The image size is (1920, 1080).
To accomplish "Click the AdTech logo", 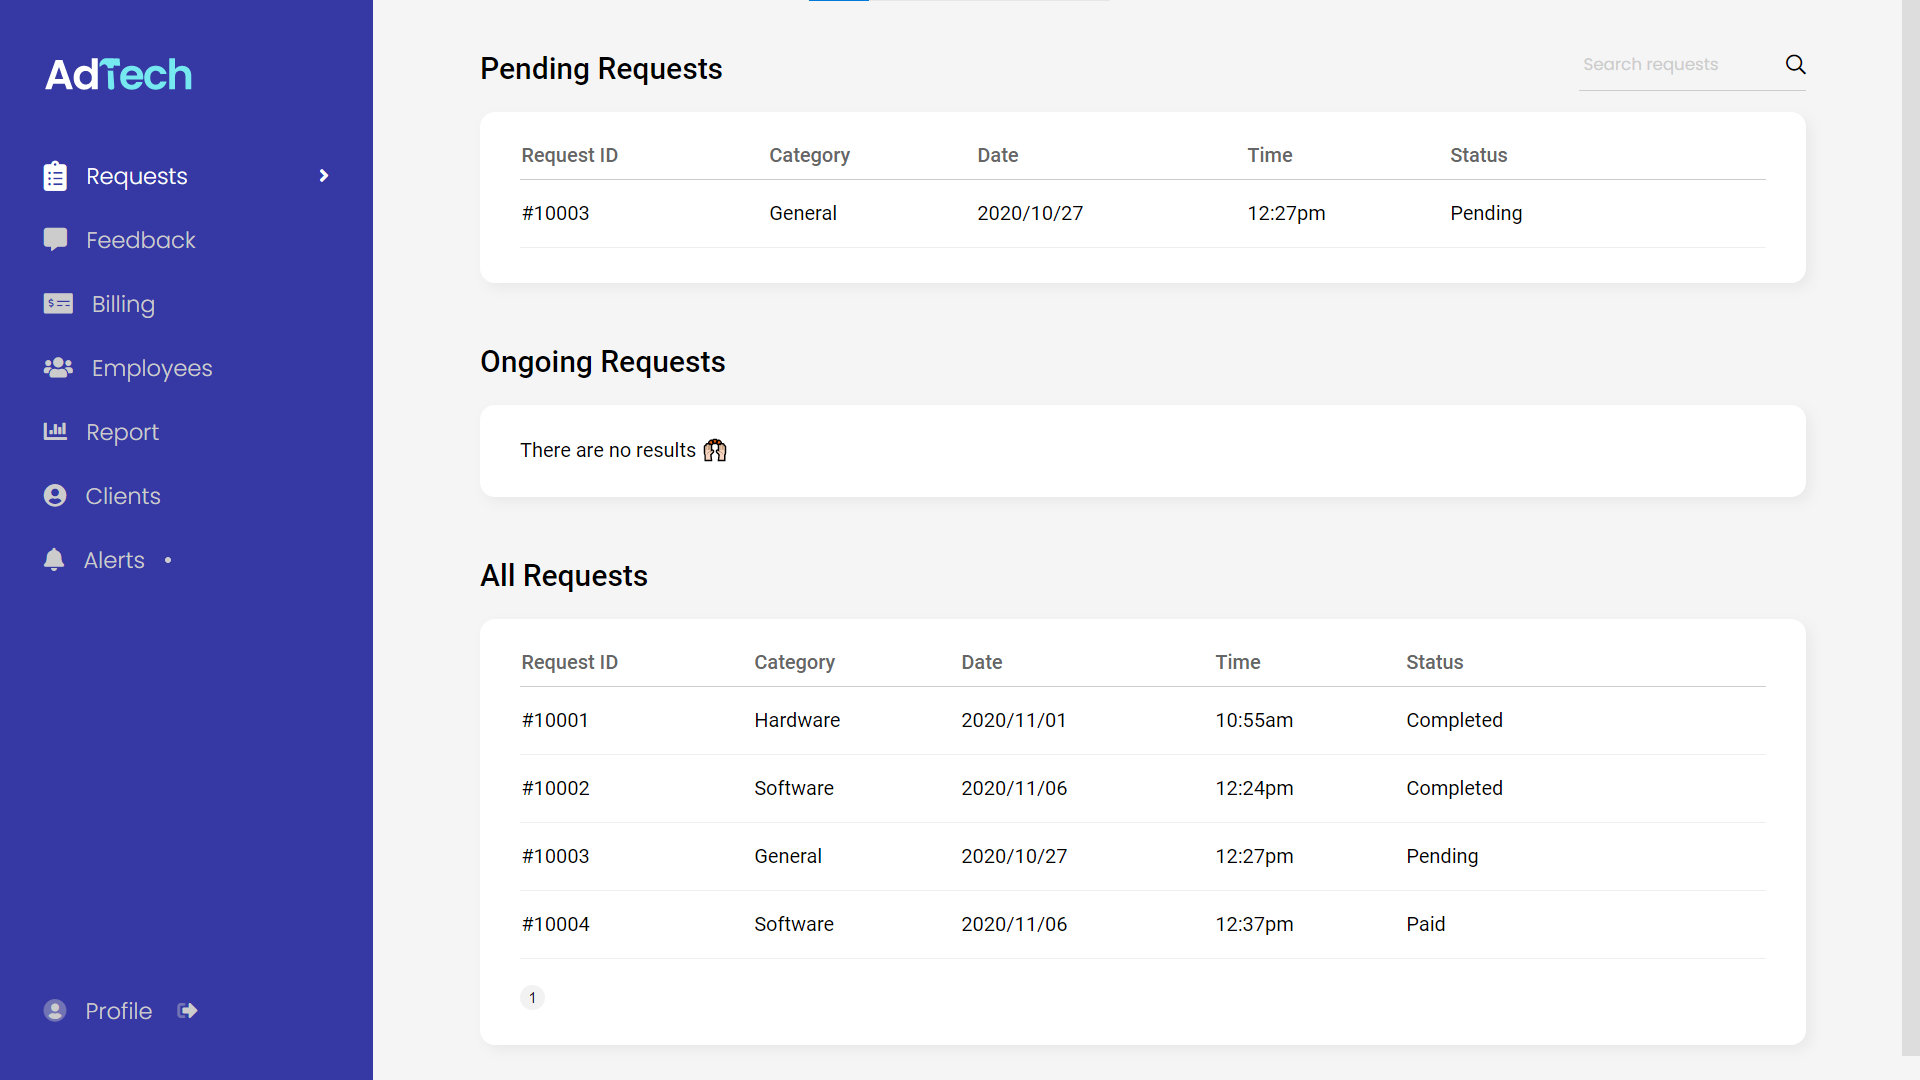I will 118,74.
